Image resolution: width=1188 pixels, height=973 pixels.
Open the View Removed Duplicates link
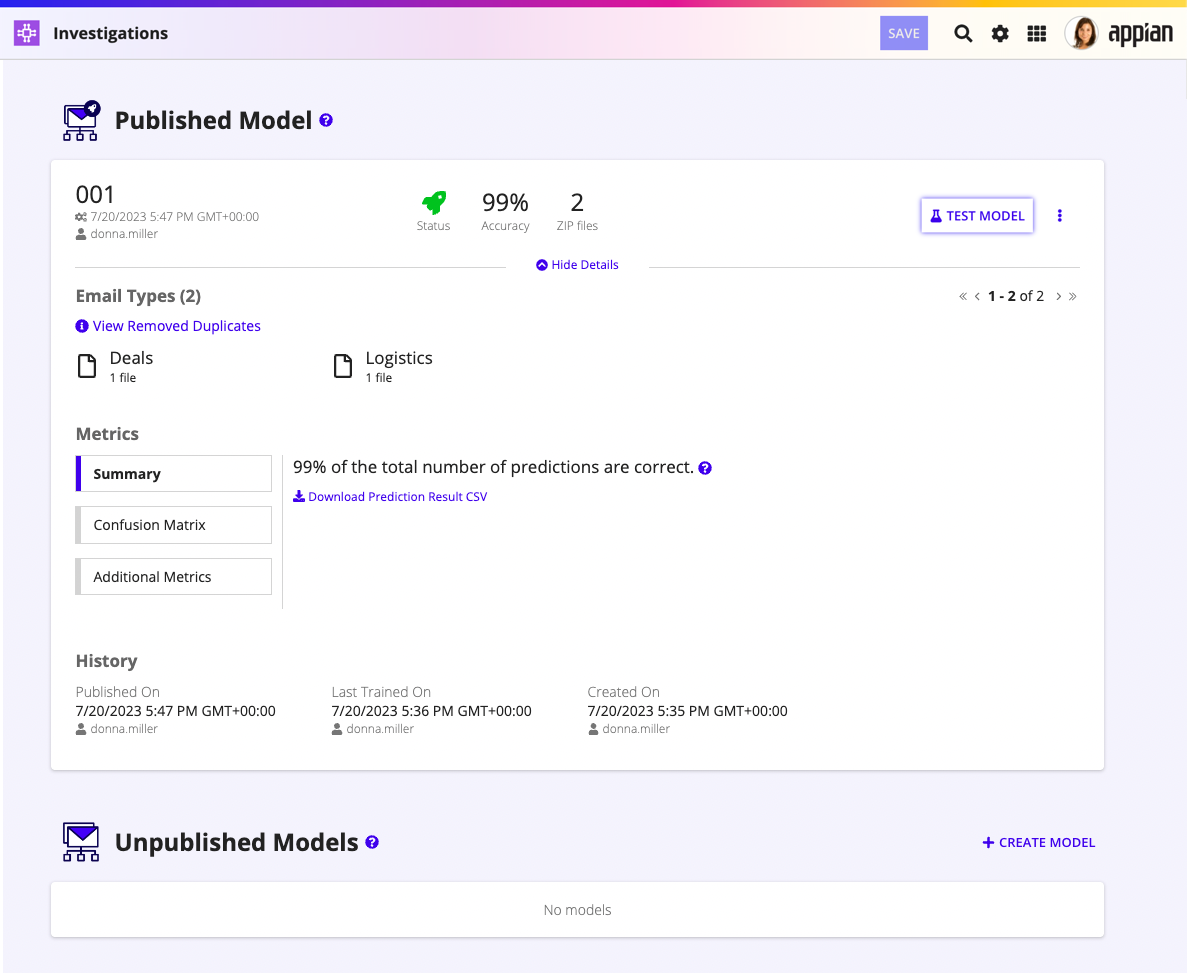pyautogui.click(x=177, y=326)
